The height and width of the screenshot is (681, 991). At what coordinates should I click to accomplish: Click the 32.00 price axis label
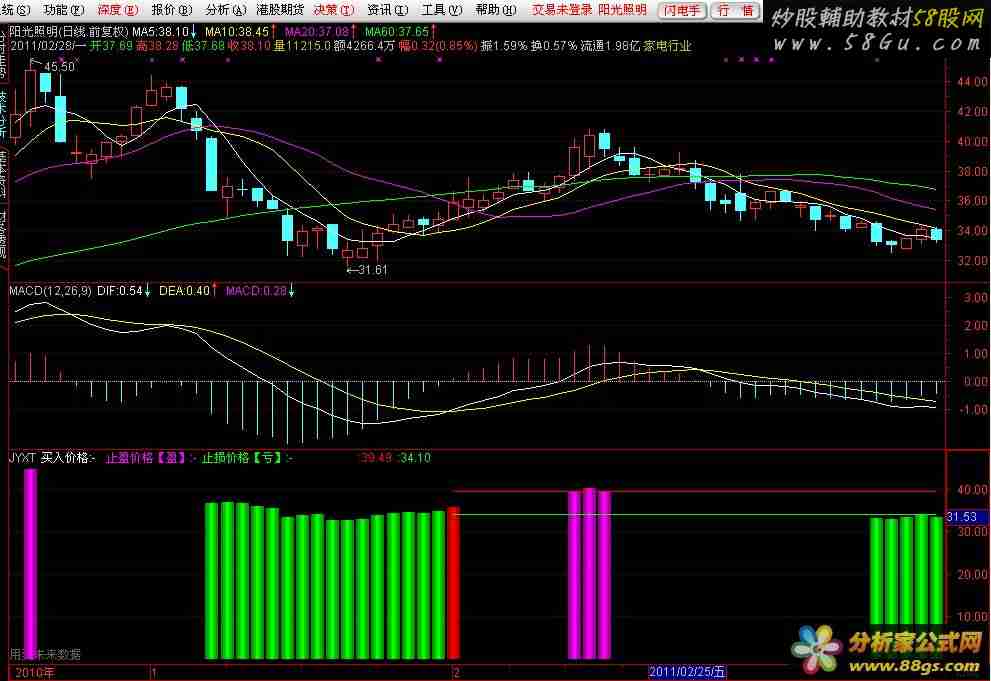[x=972, y=260]
